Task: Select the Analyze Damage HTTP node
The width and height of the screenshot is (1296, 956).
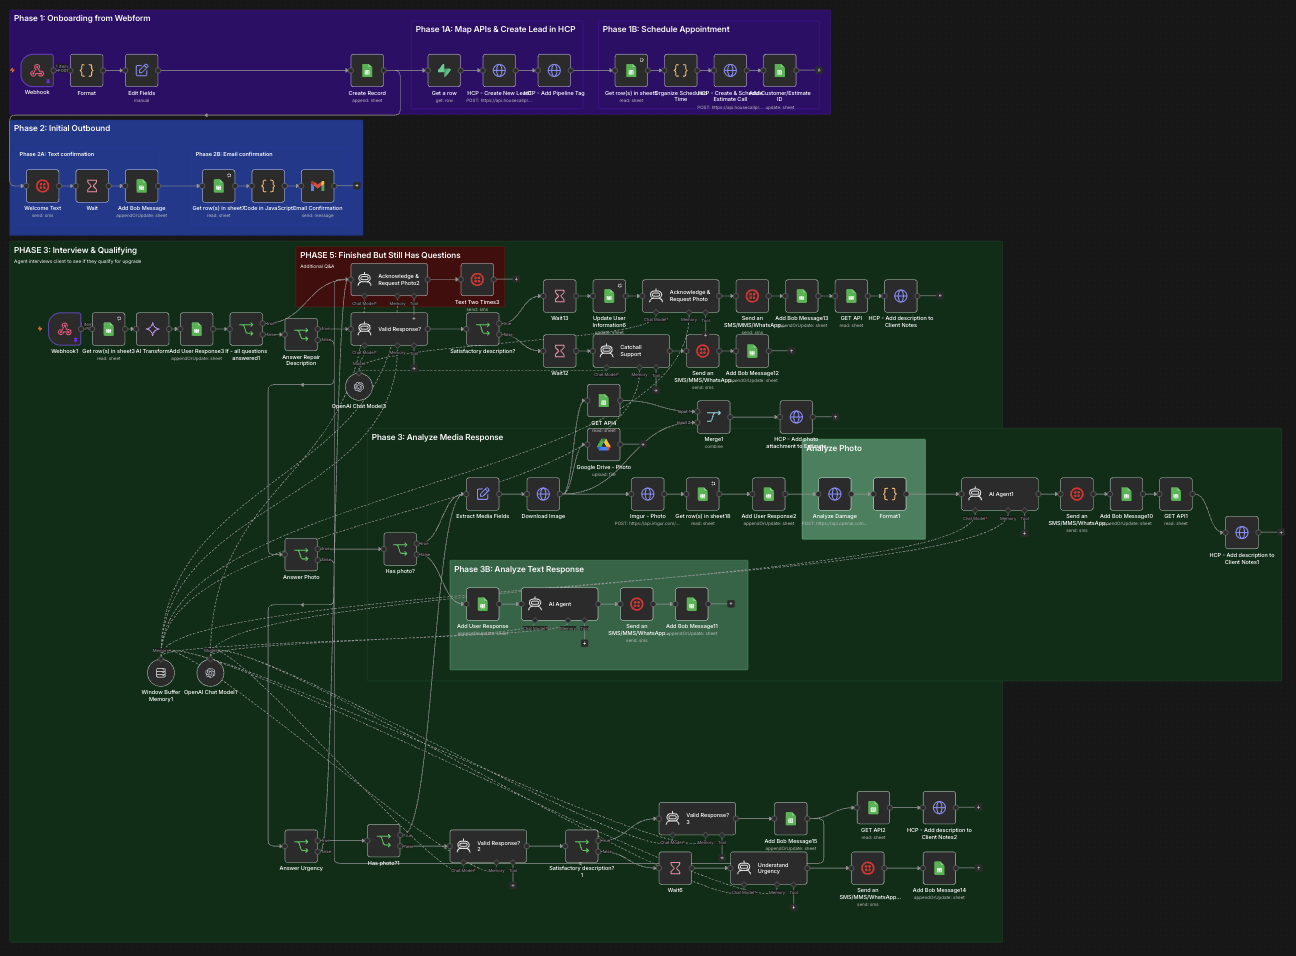Action: pos(835,494)
